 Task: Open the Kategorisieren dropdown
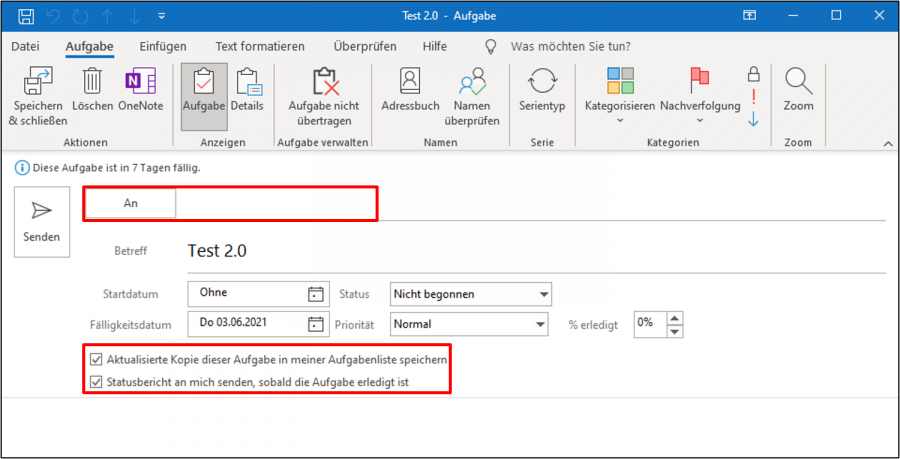(x=620, y=96)
